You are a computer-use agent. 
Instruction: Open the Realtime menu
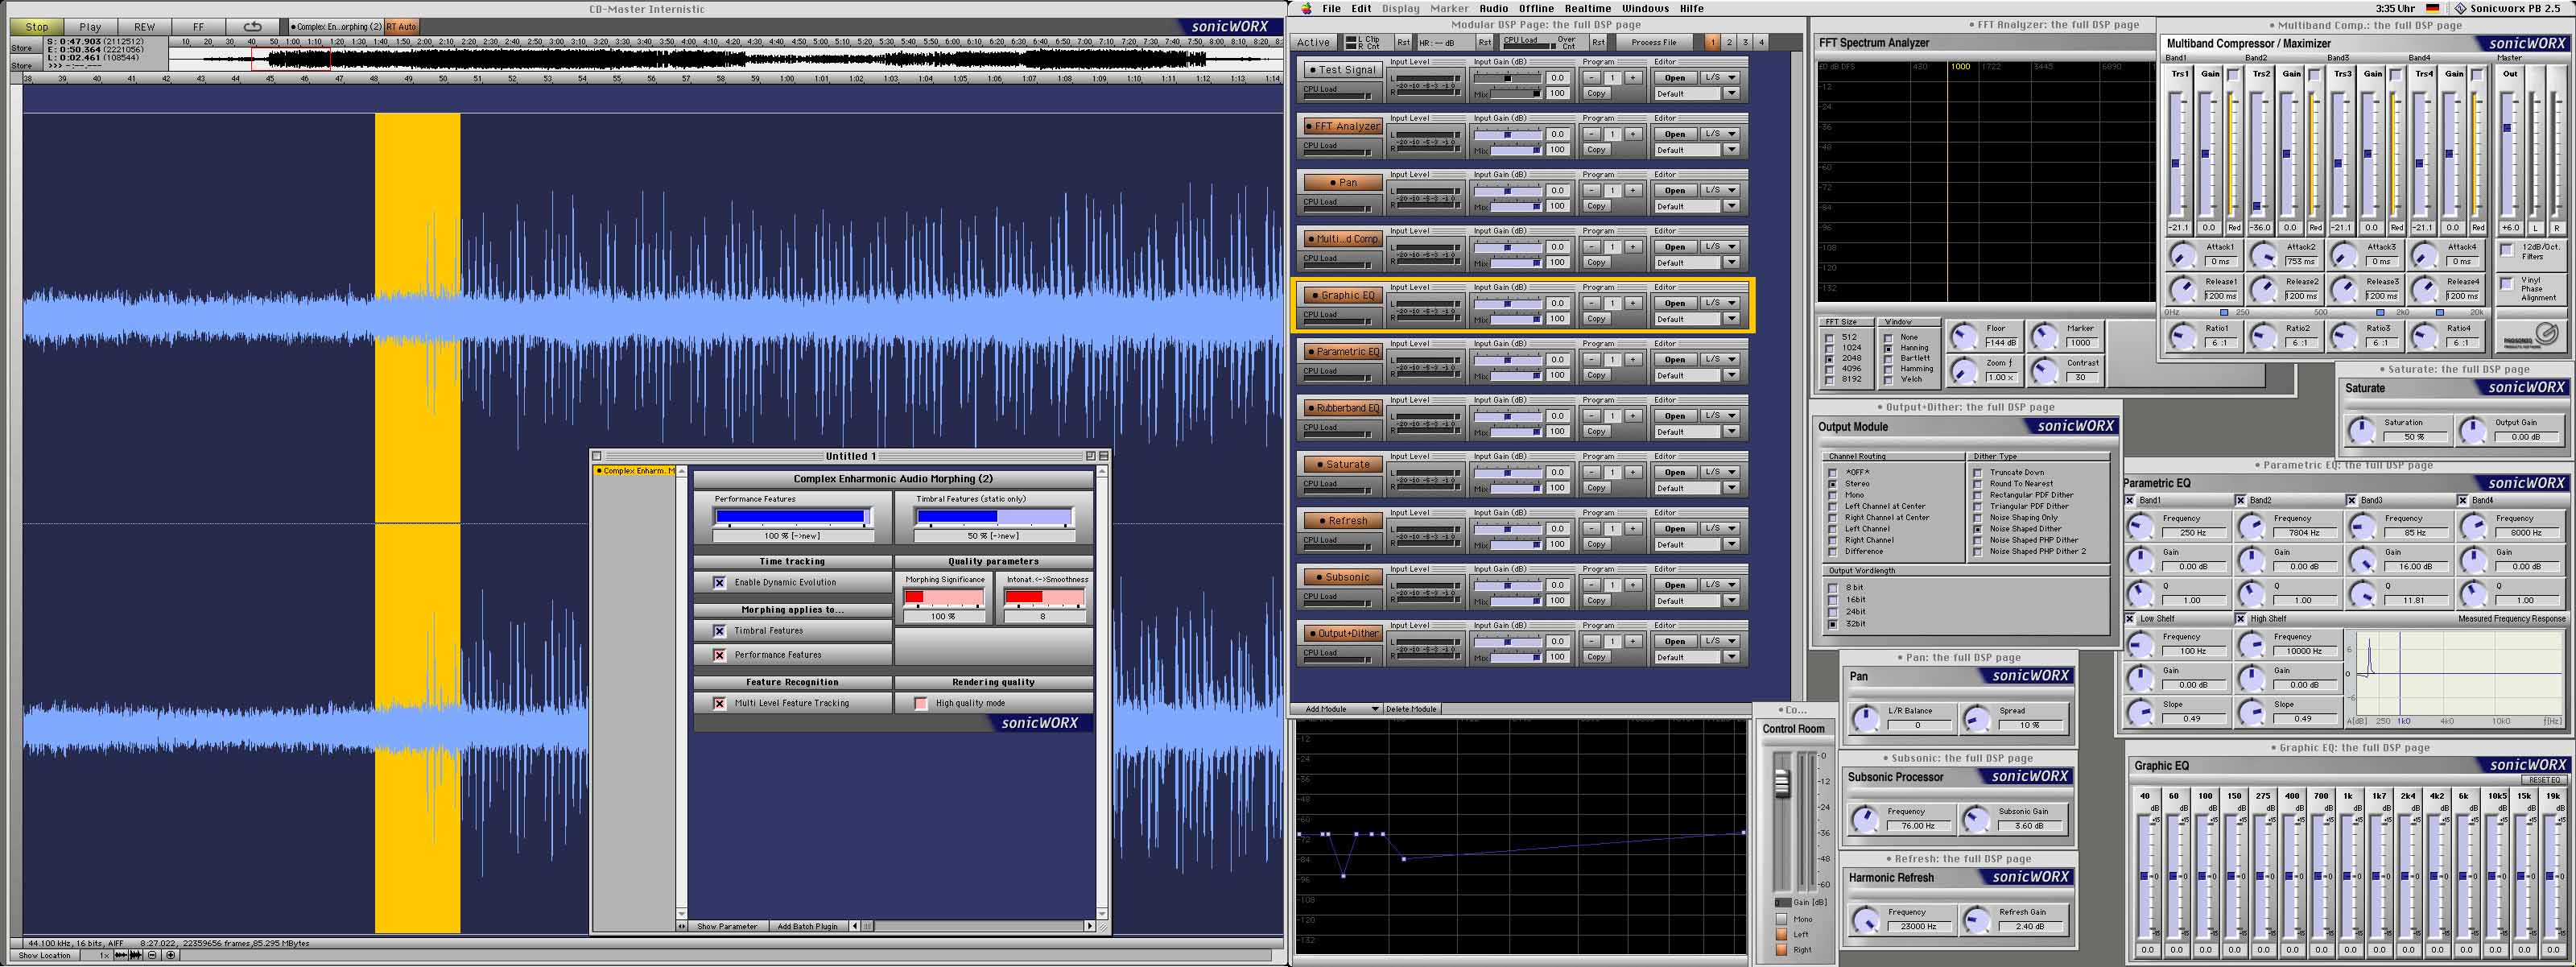(x=1588, y=8)
